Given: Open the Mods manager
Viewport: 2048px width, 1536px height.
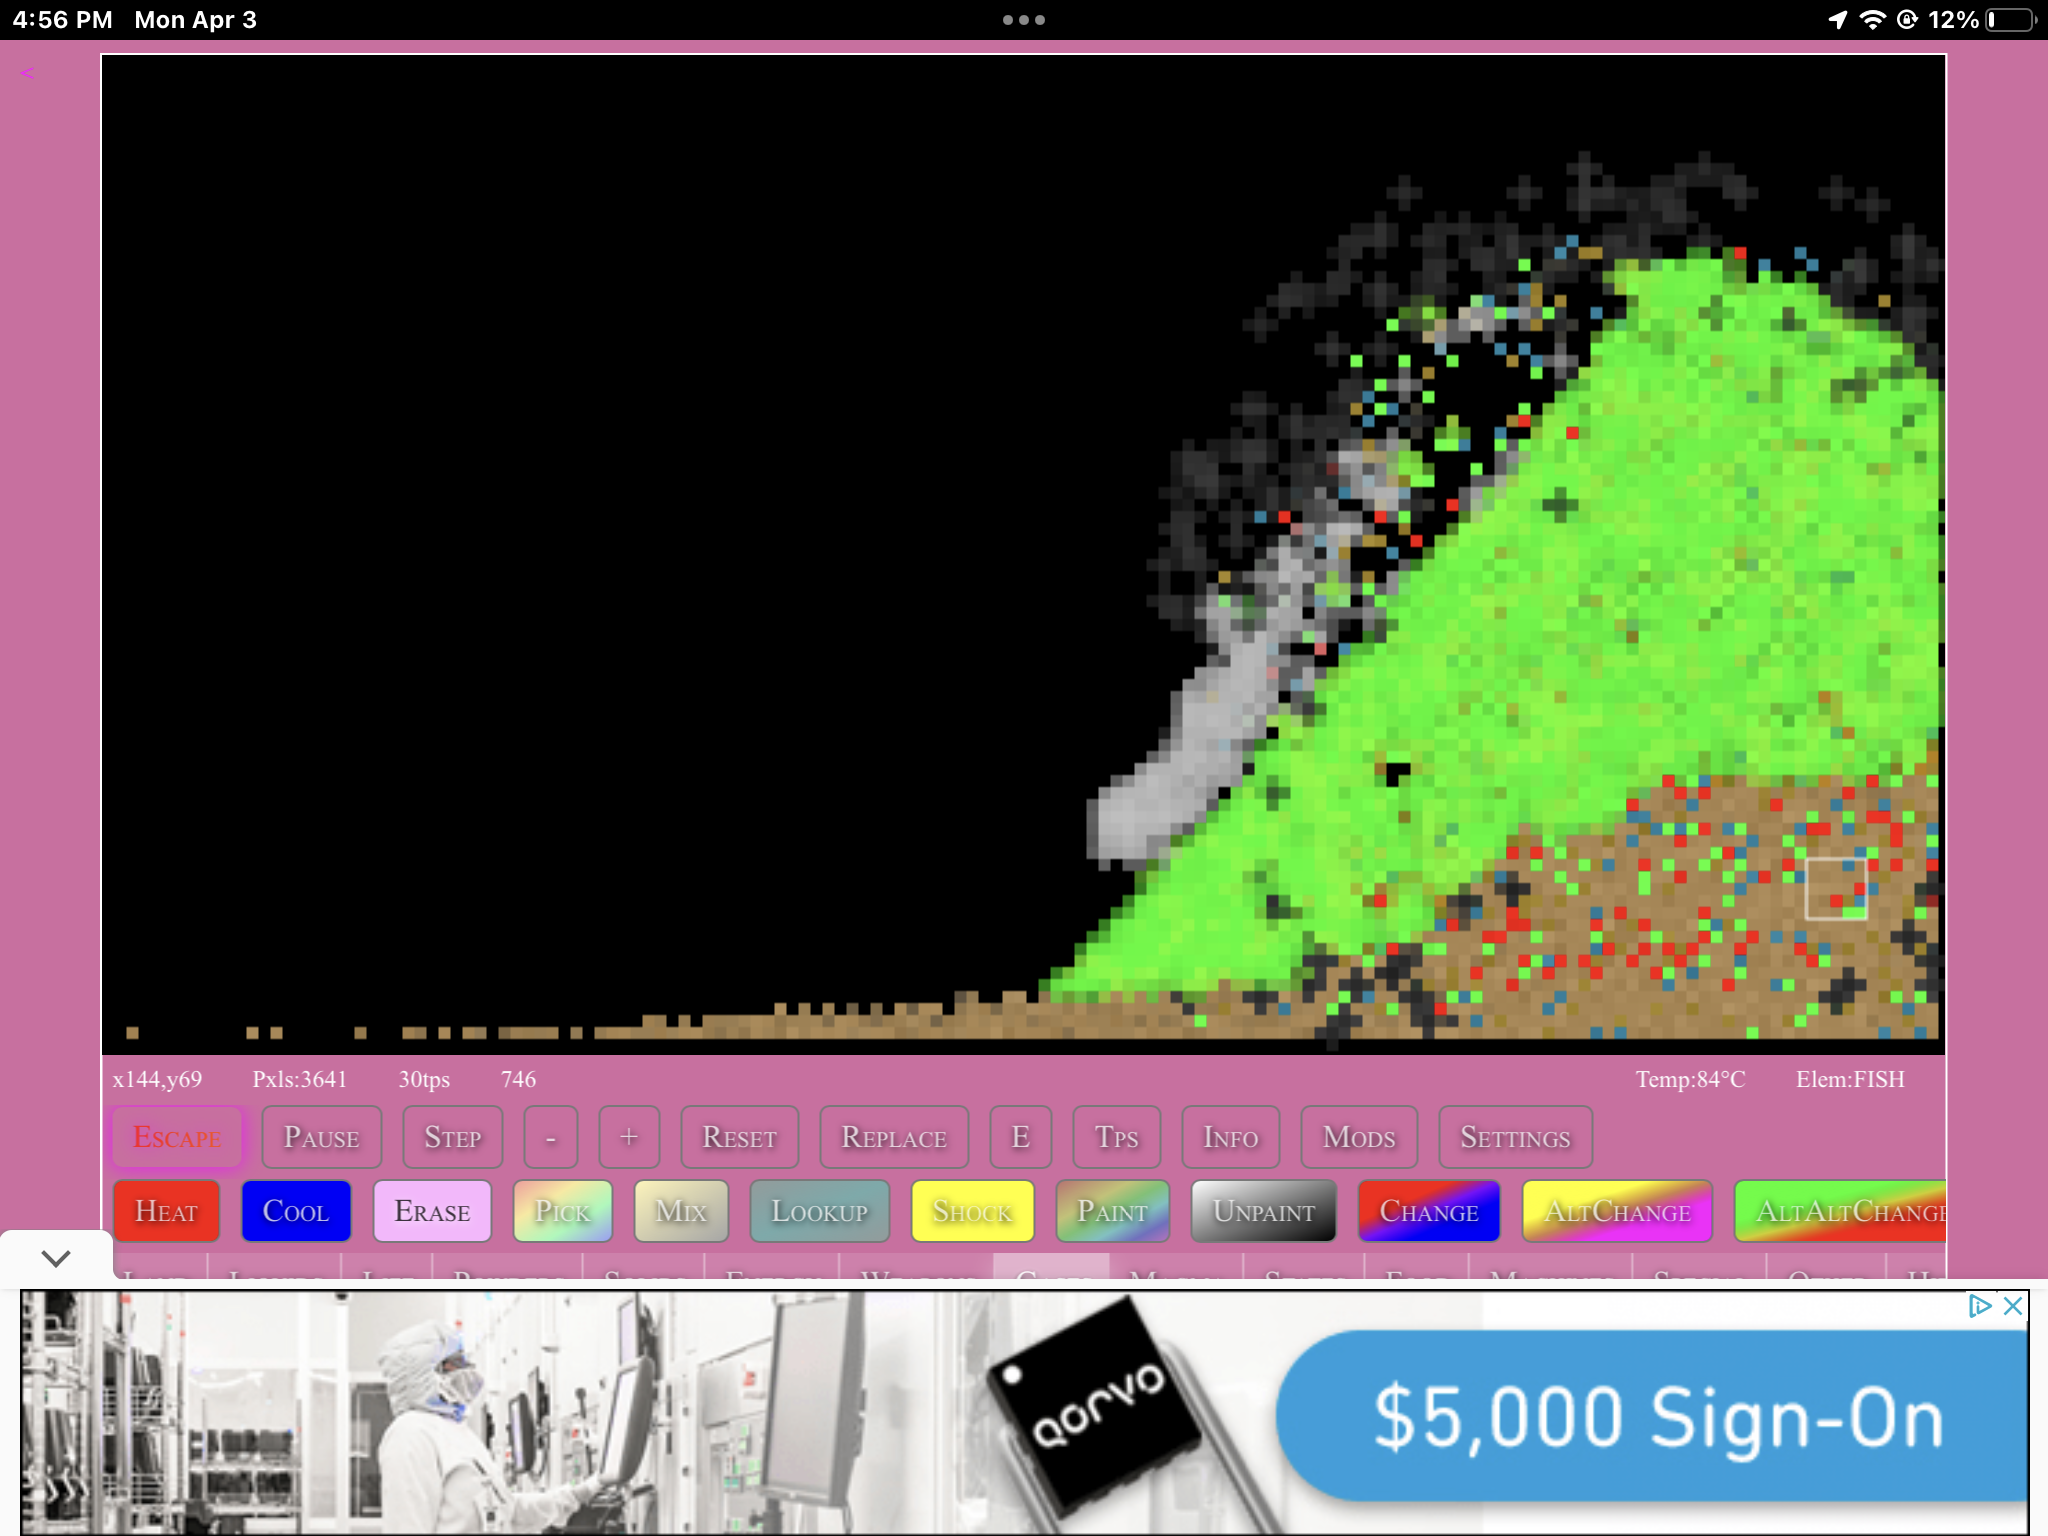Looking at the screenshot, I should point(1358,1137).
